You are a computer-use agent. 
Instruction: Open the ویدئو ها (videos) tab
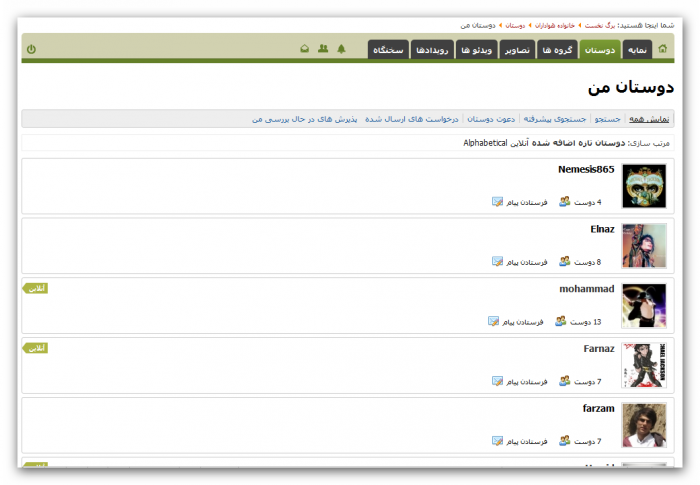coord(476,50)
